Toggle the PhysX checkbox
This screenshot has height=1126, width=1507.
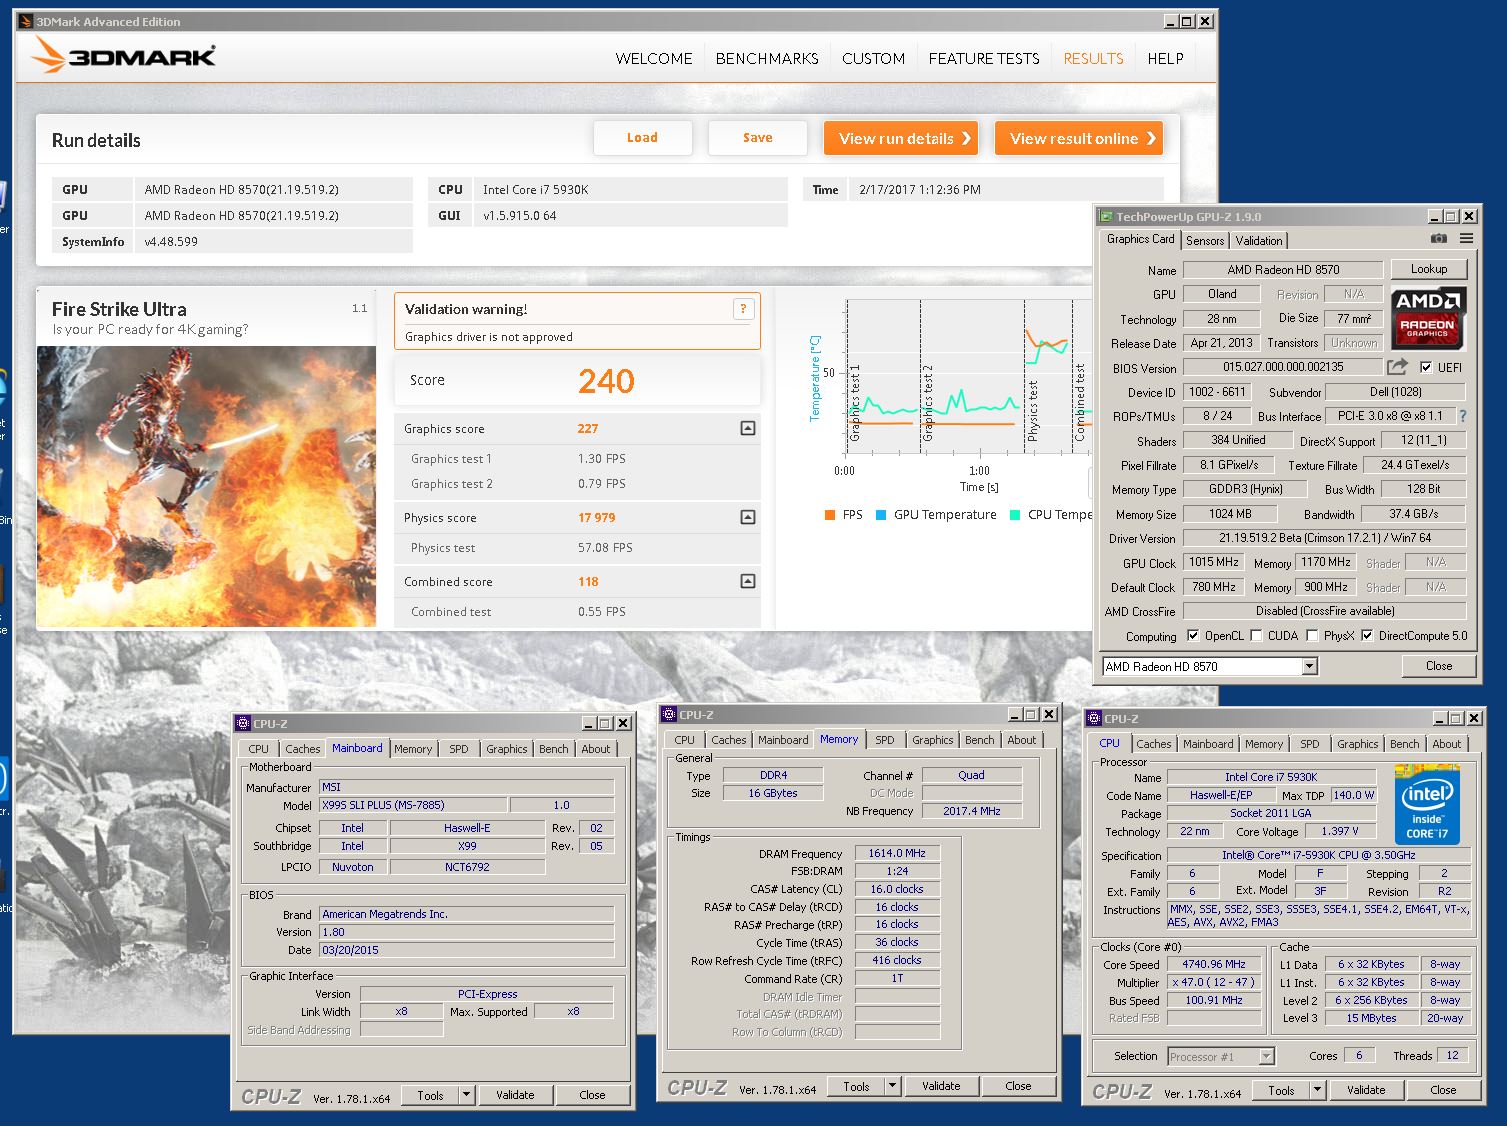[1312, 635]
